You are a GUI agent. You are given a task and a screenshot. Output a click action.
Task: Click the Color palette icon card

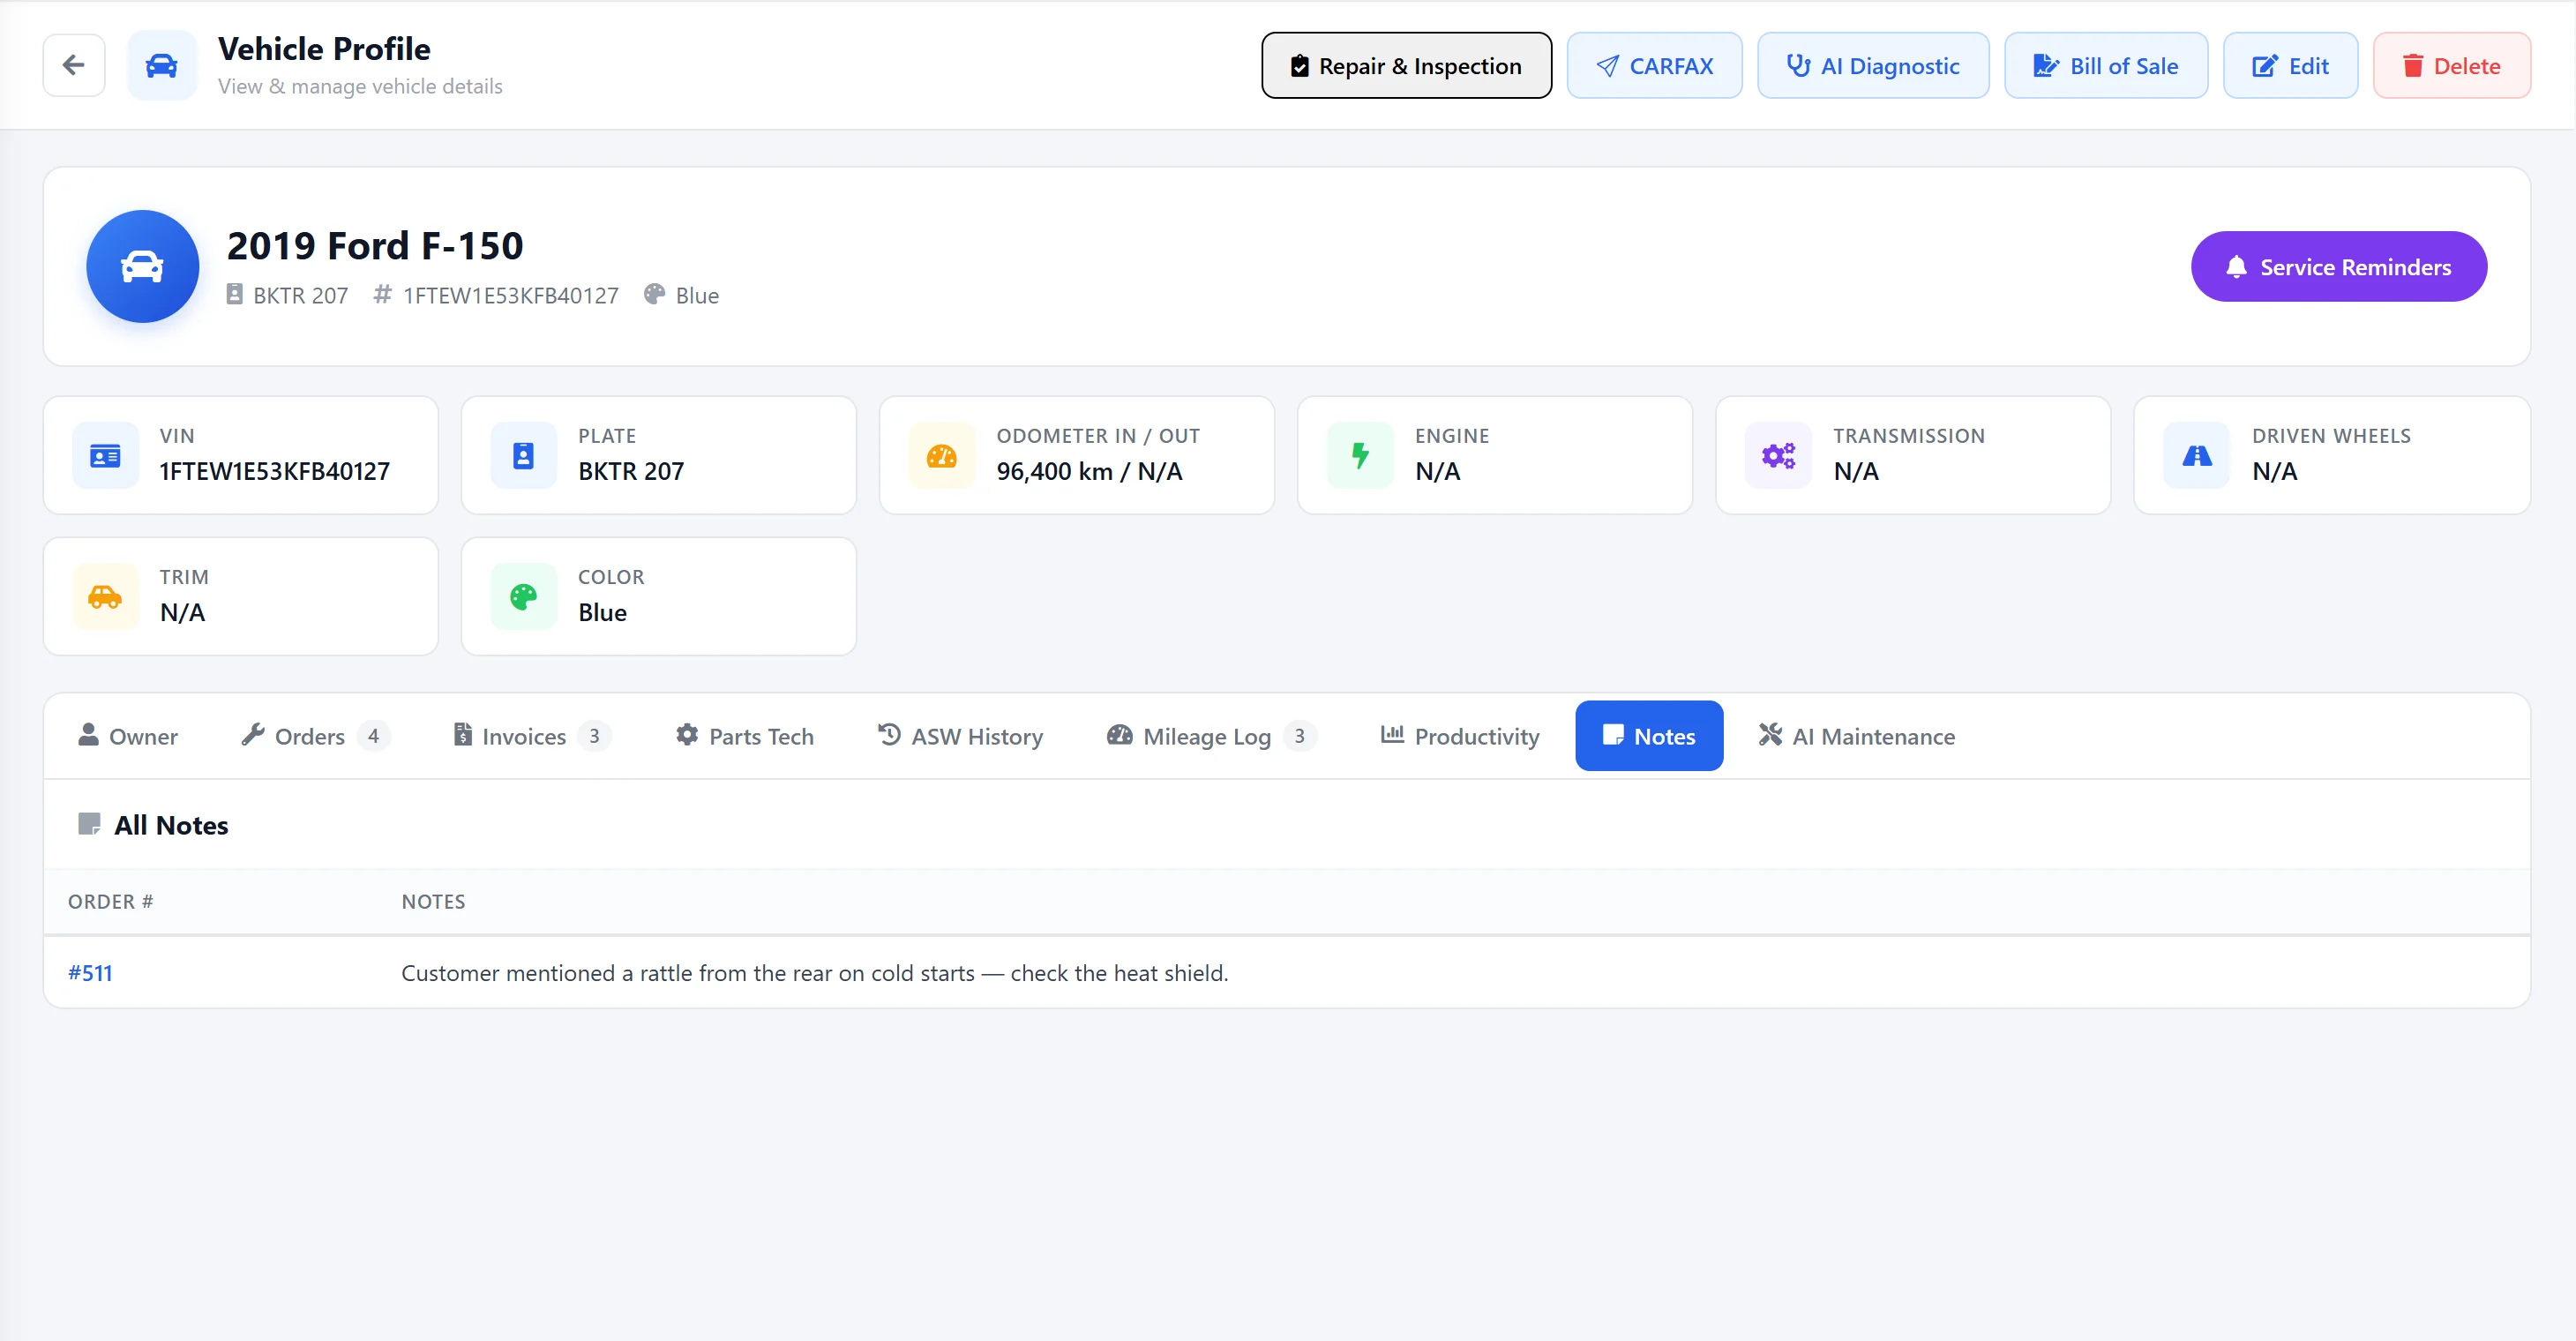(x=523, y=597)
